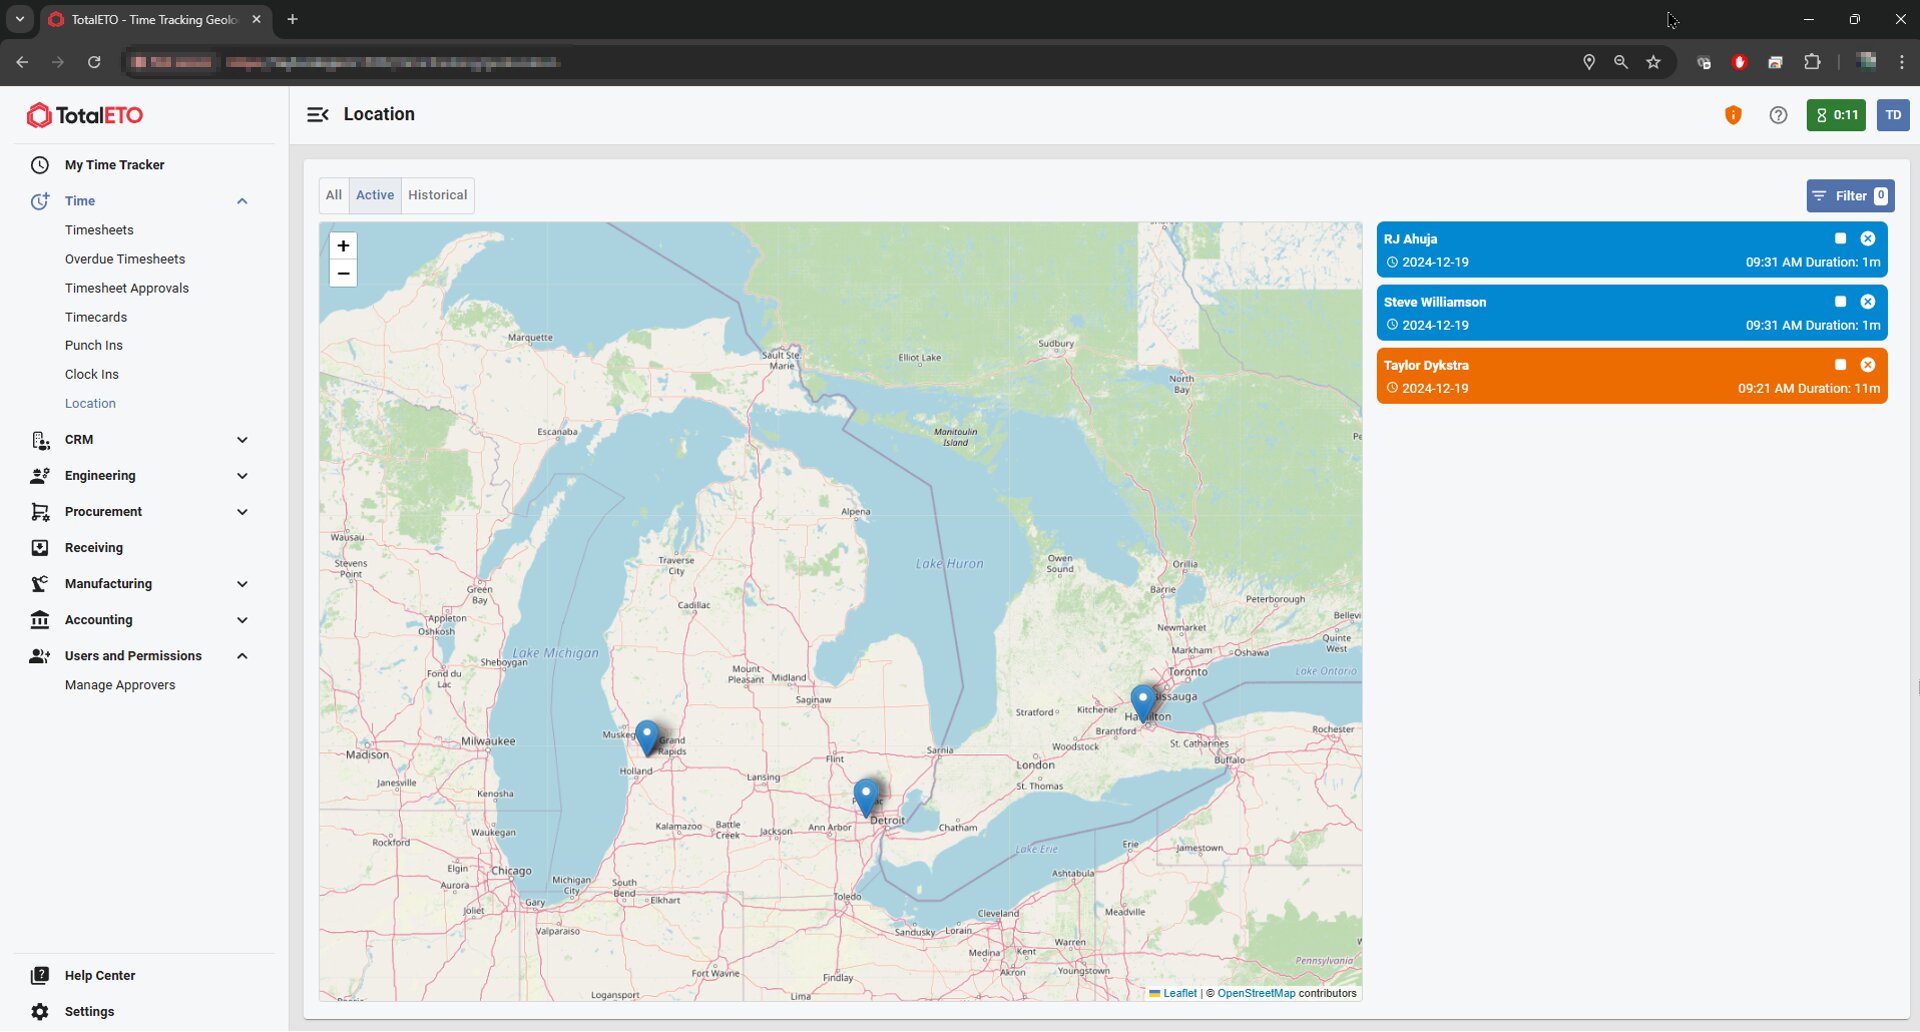This screenshot has width=1920, height=1032.
Task: Open the help question mark icon
Action: coord(1778,115)
